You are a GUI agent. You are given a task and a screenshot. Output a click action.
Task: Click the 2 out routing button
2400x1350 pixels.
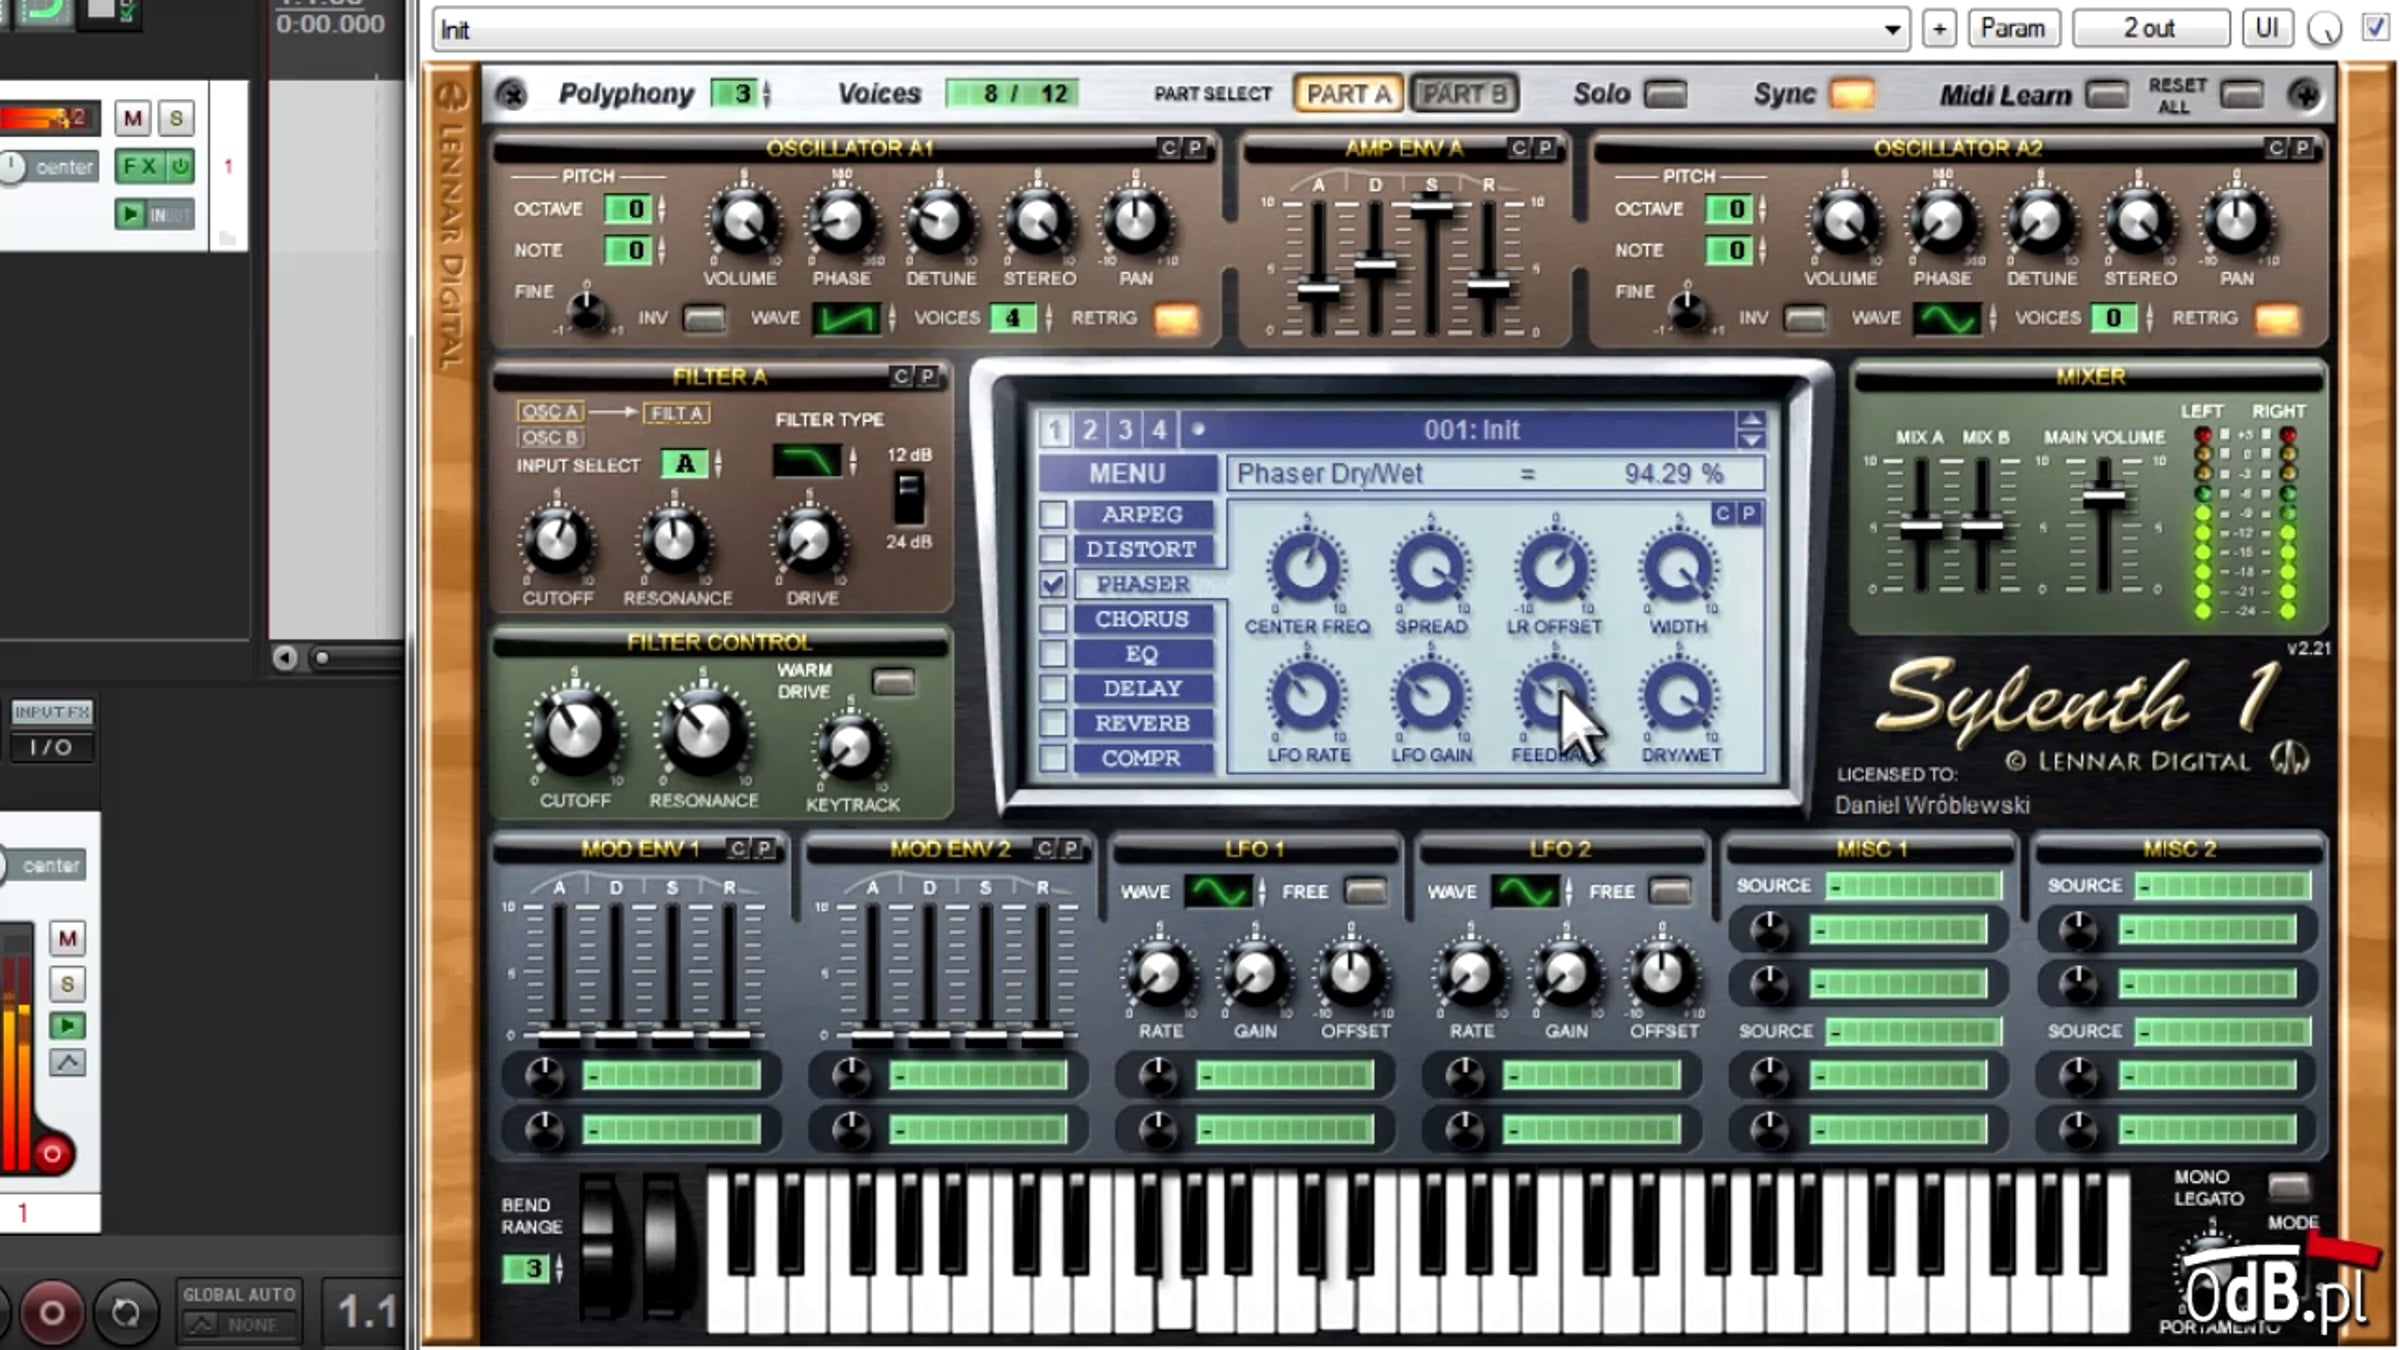point(2150,28)
